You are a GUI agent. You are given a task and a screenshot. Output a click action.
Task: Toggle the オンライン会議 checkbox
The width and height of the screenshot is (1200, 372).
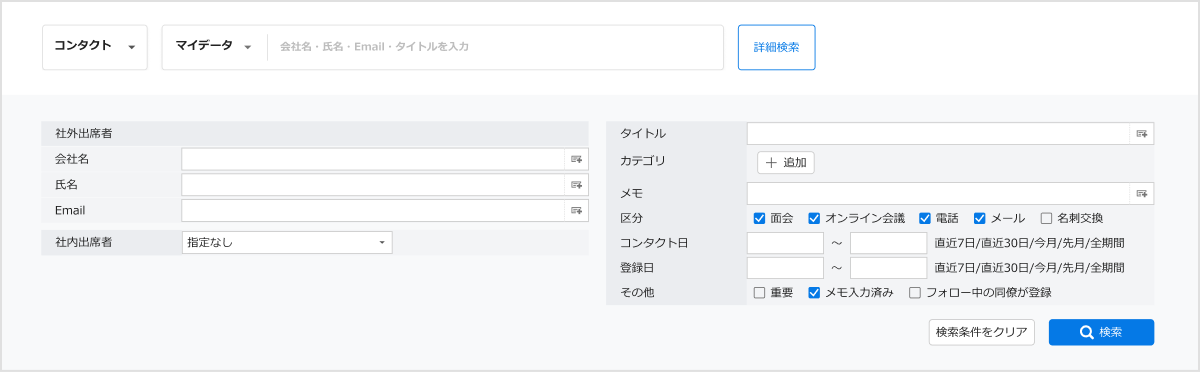[x=814, y=218]
